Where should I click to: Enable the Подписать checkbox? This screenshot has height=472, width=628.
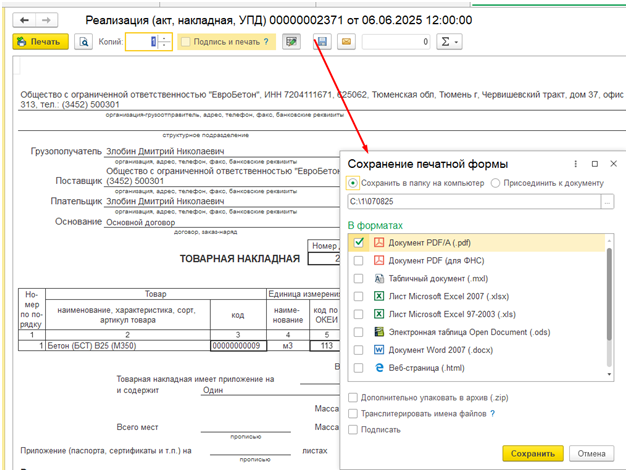(x=353, y=430)
